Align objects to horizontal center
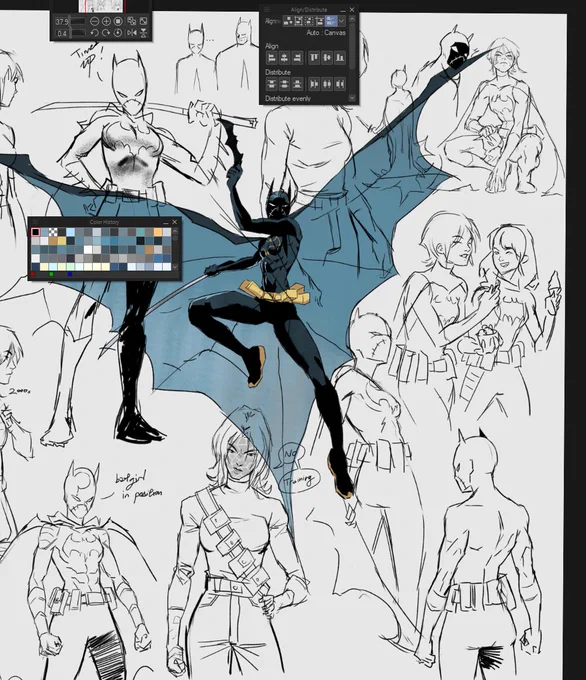The image size is (586, 680). pyautogui.click(x=285, y=58)
